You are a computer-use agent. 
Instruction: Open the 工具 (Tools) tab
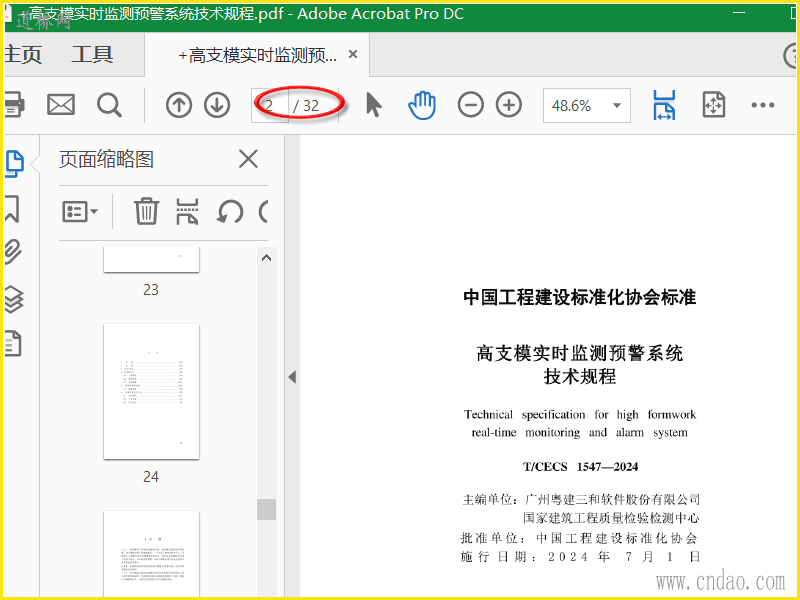(x=92, y=55)
